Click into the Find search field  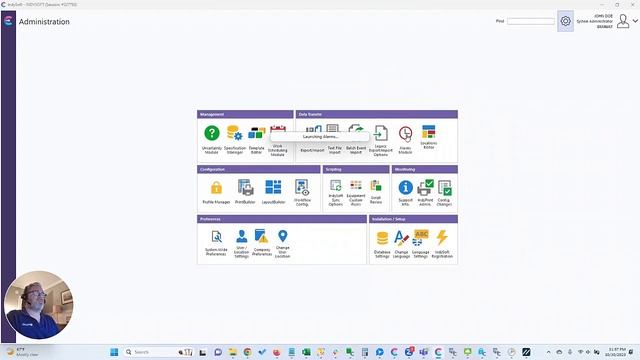[x=531, y=21]
